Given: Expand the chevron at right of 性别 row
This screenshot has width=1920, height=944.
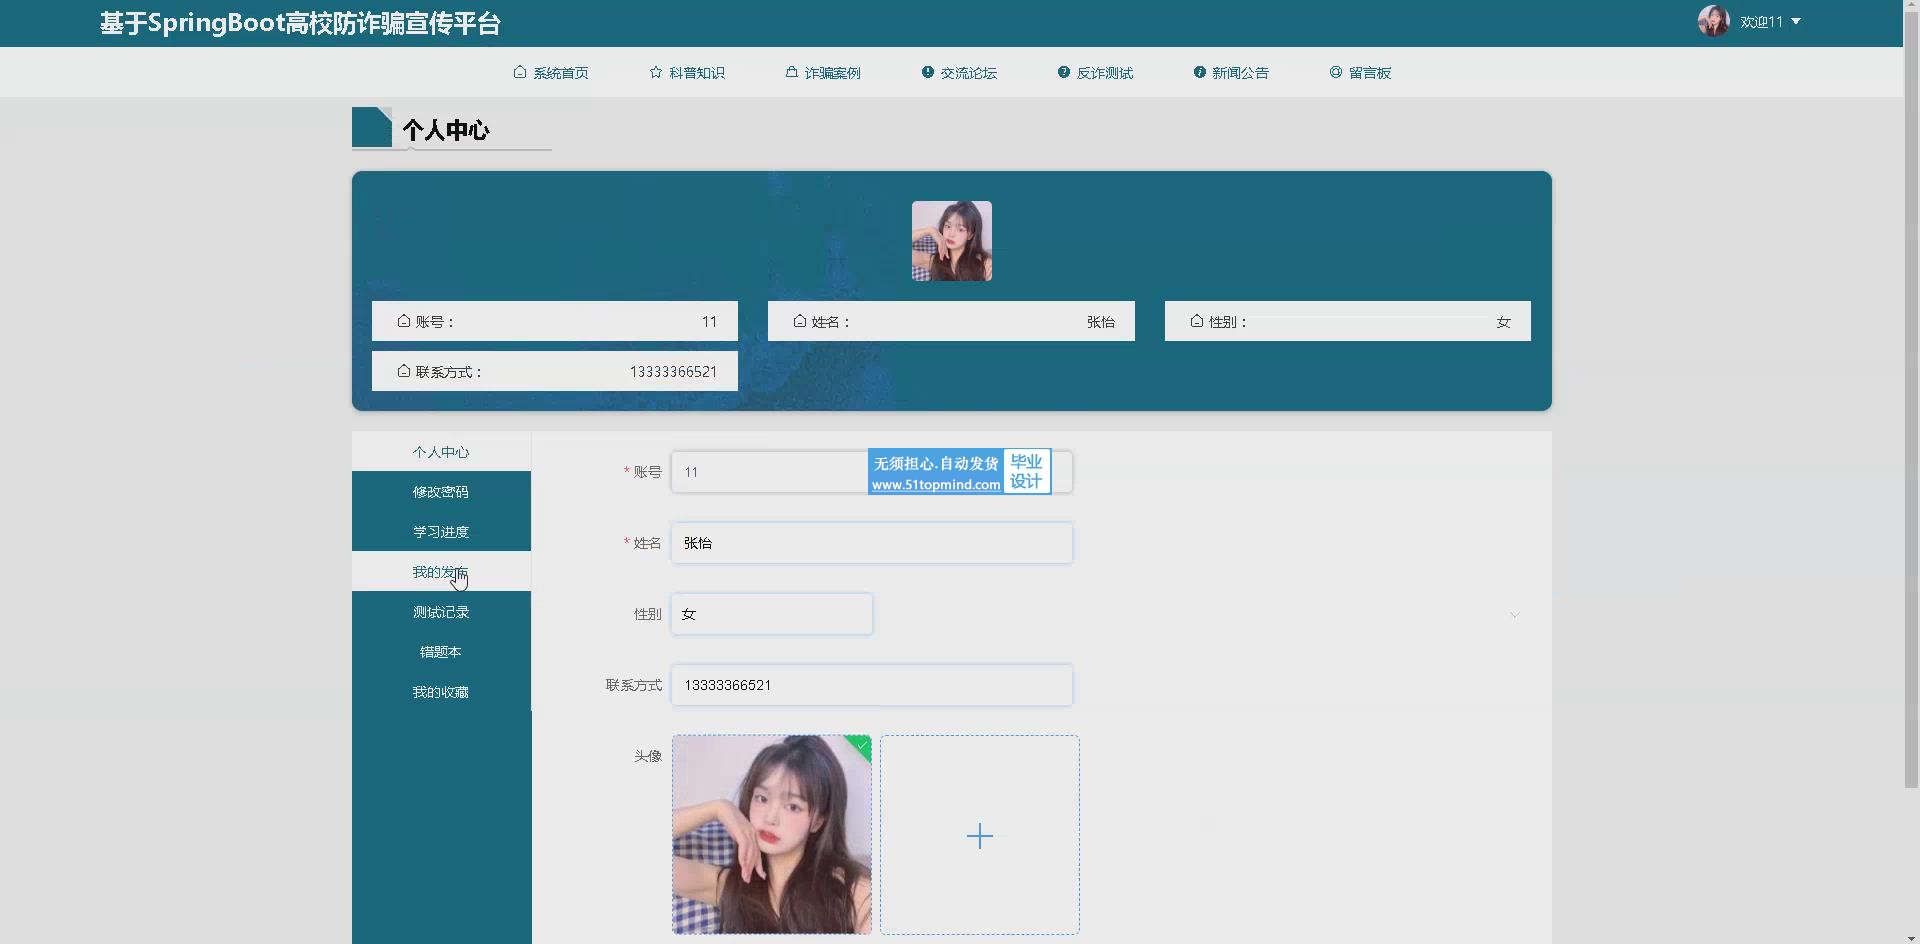Looking at the screenshot, I should point(1514,615).
